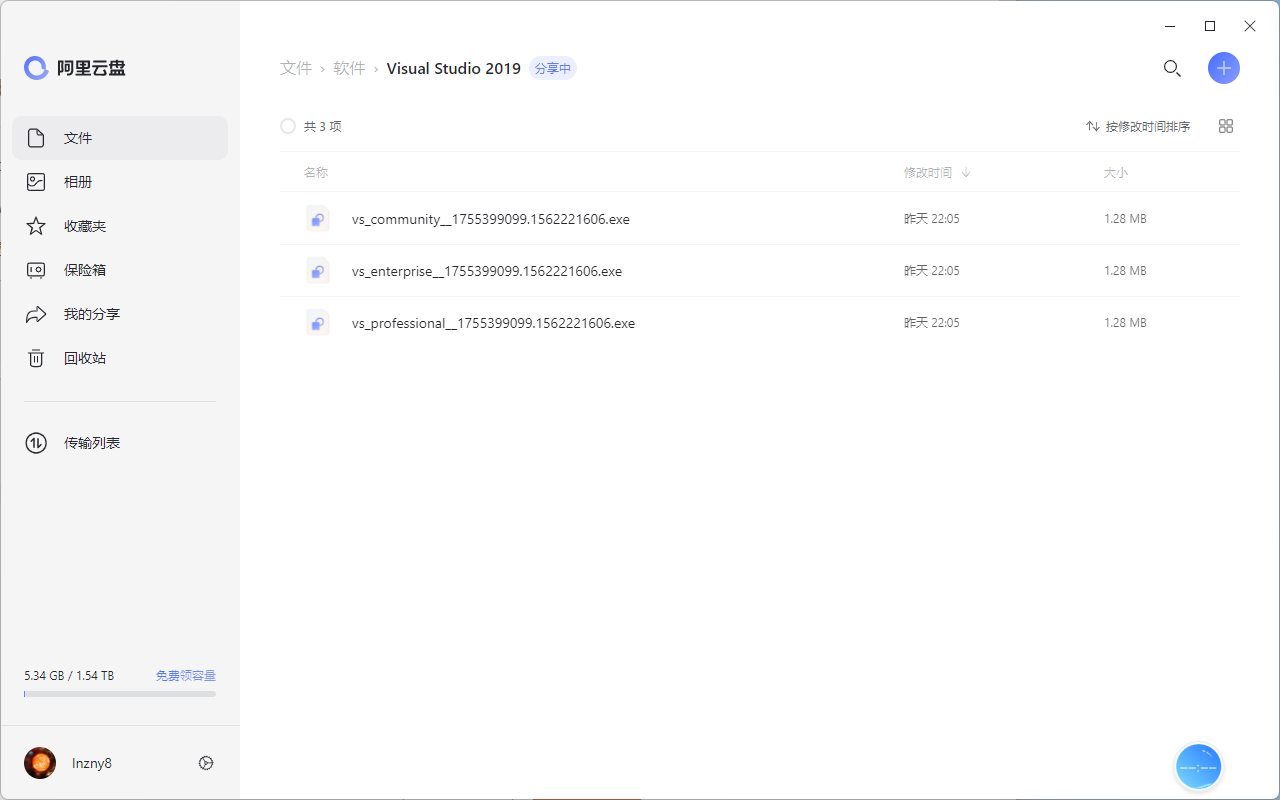Click the floating assistant bubble bottom right

coord(1198,766)
